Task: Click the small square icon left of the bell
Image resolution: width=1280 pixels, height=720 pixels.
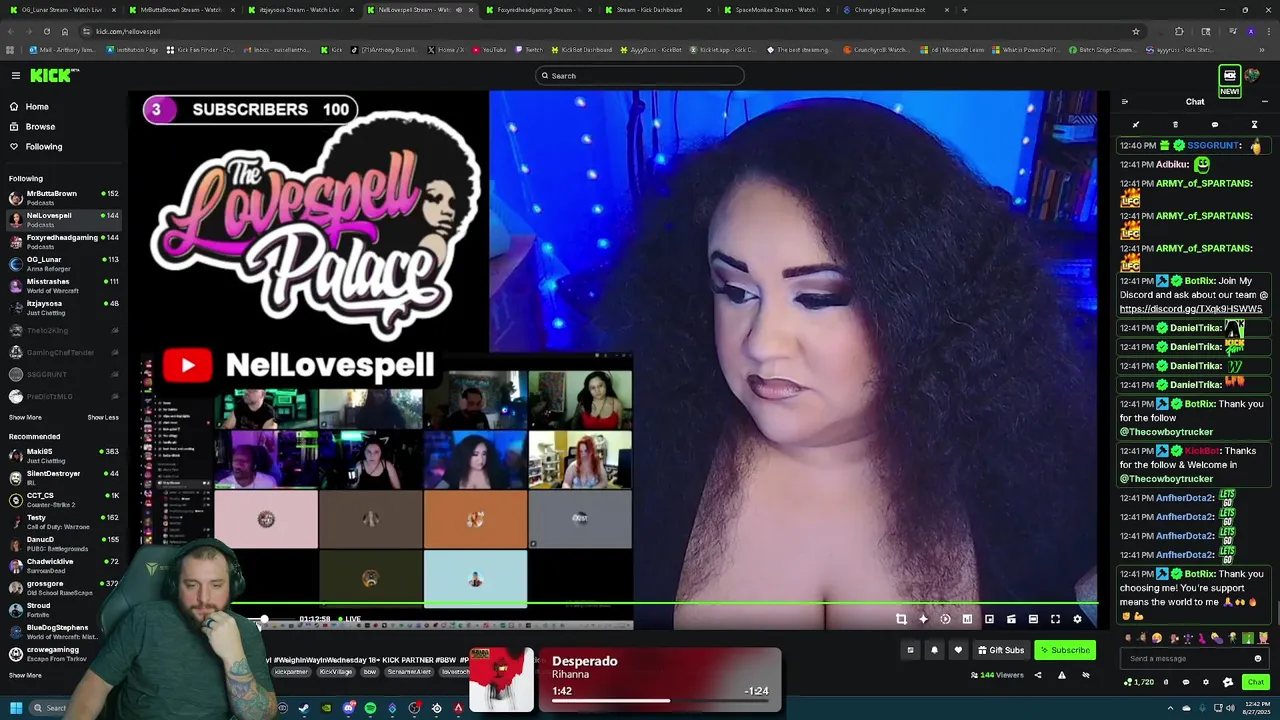Action: 910,650
